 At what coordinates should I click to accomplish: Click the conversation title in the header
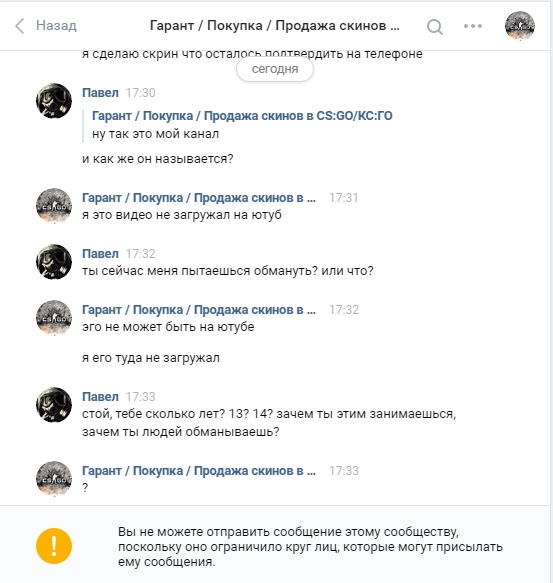coord(274,26)
